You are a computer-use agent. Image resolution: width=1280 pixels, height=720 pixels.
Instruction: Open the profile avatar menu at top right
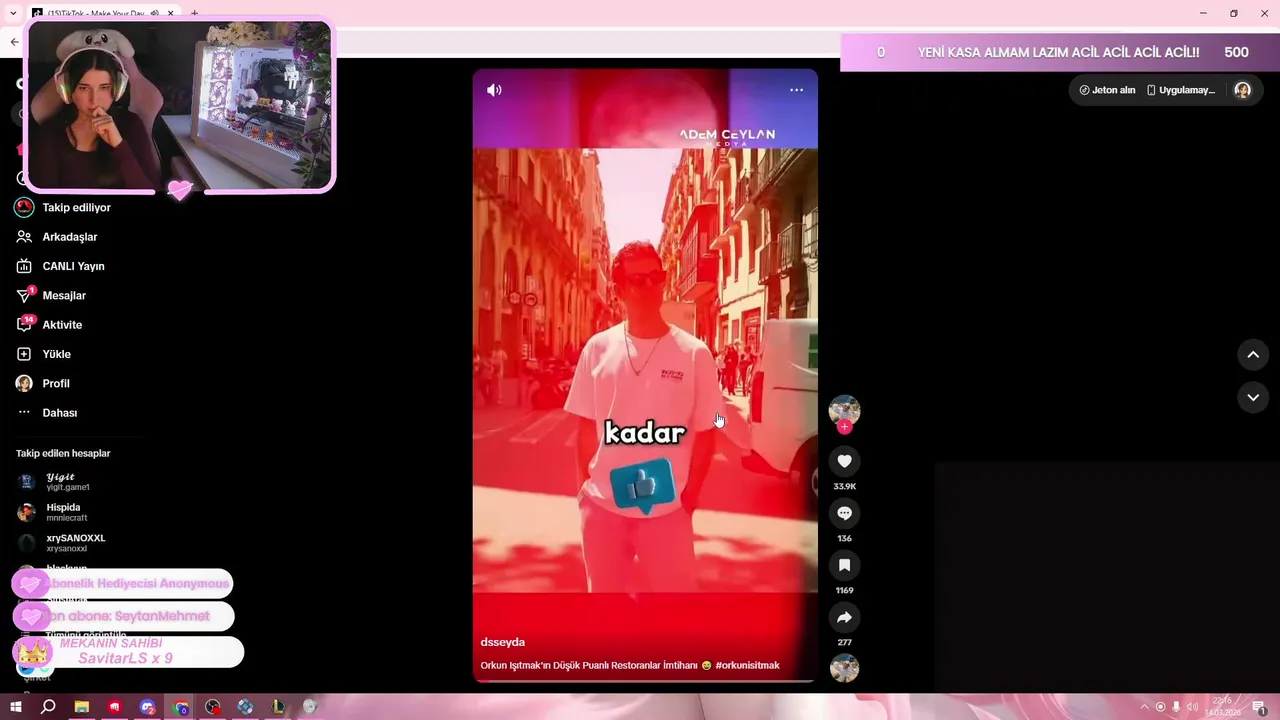coord(1242,90)
